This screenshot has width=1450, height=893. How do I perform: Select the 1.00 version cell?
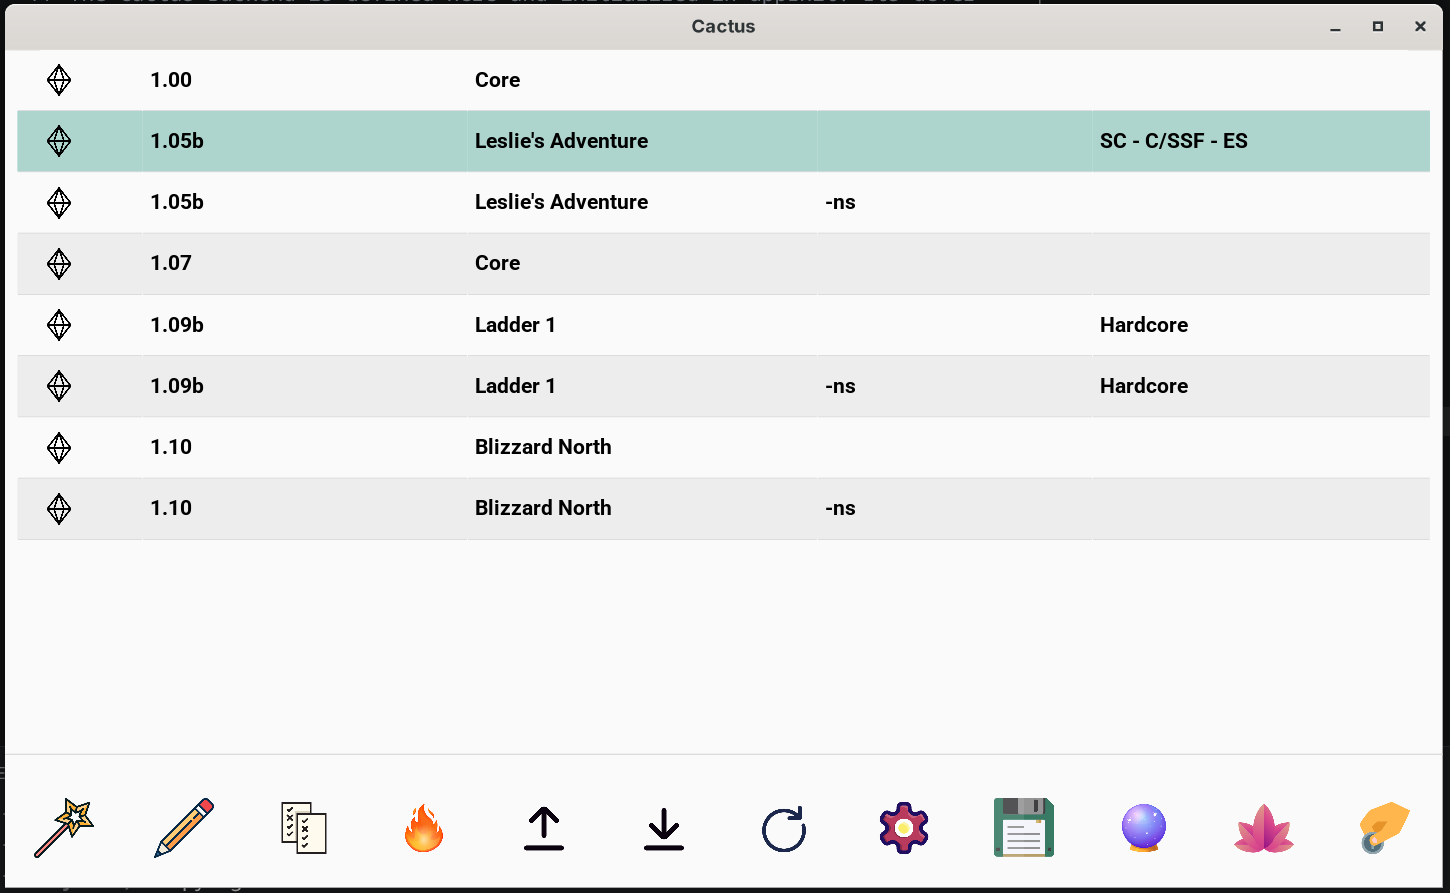point(171,80)
